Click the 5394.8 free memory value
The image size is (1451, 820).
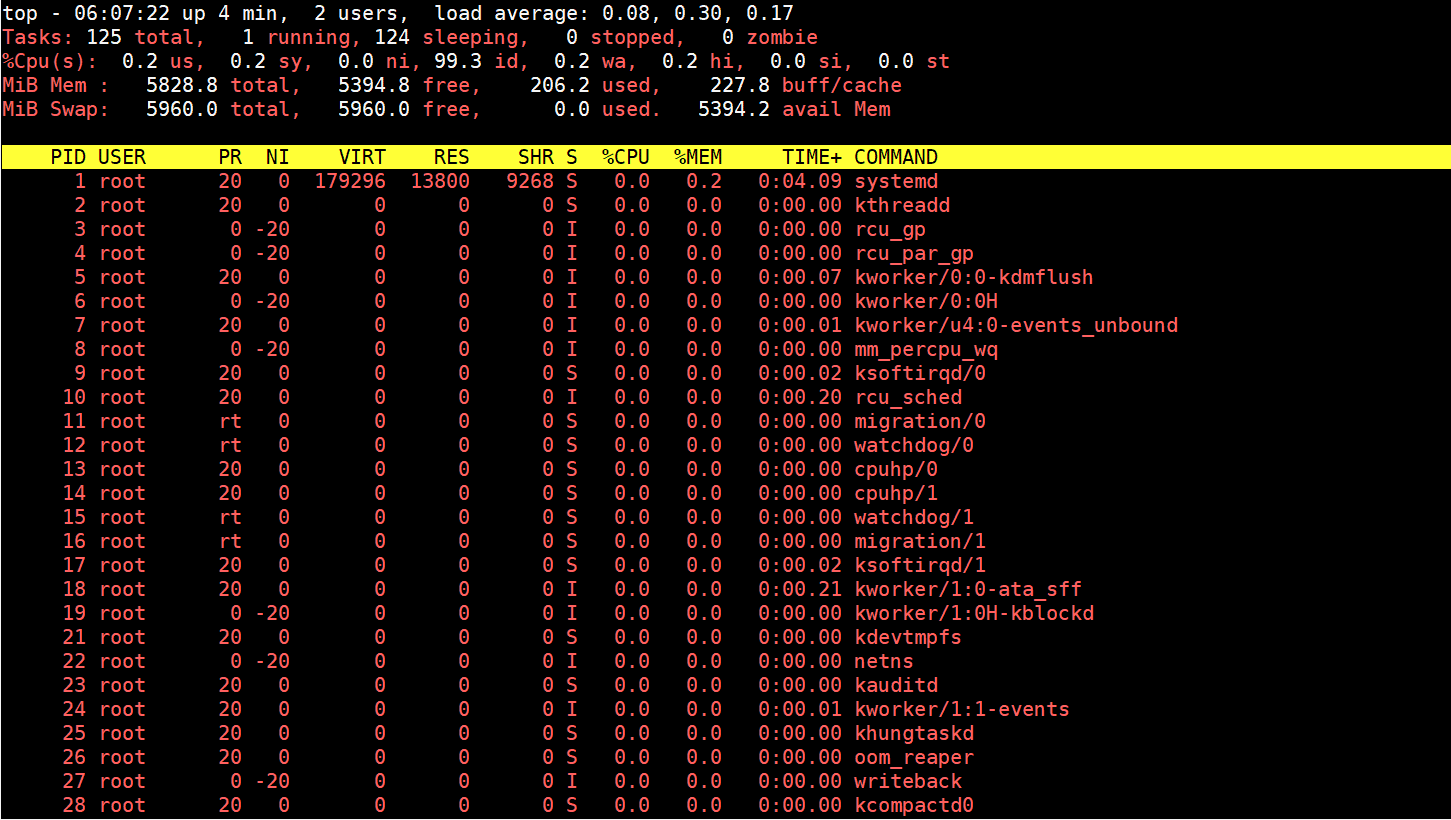[x=374, y=85]
